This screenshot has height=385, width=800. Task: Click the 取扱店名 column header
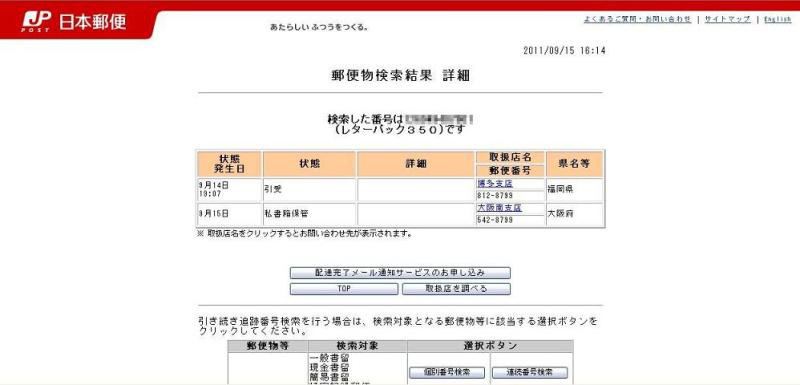[x=510, y=157]
